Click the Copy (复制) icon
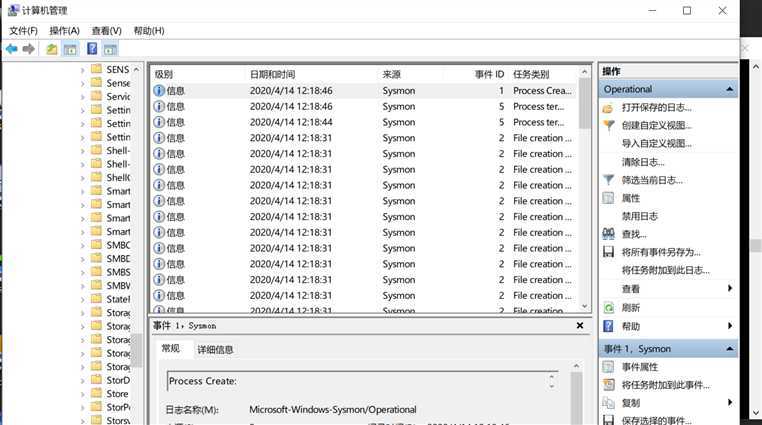Viewport: 762px width, 425px height. click(x=608, y=403)
